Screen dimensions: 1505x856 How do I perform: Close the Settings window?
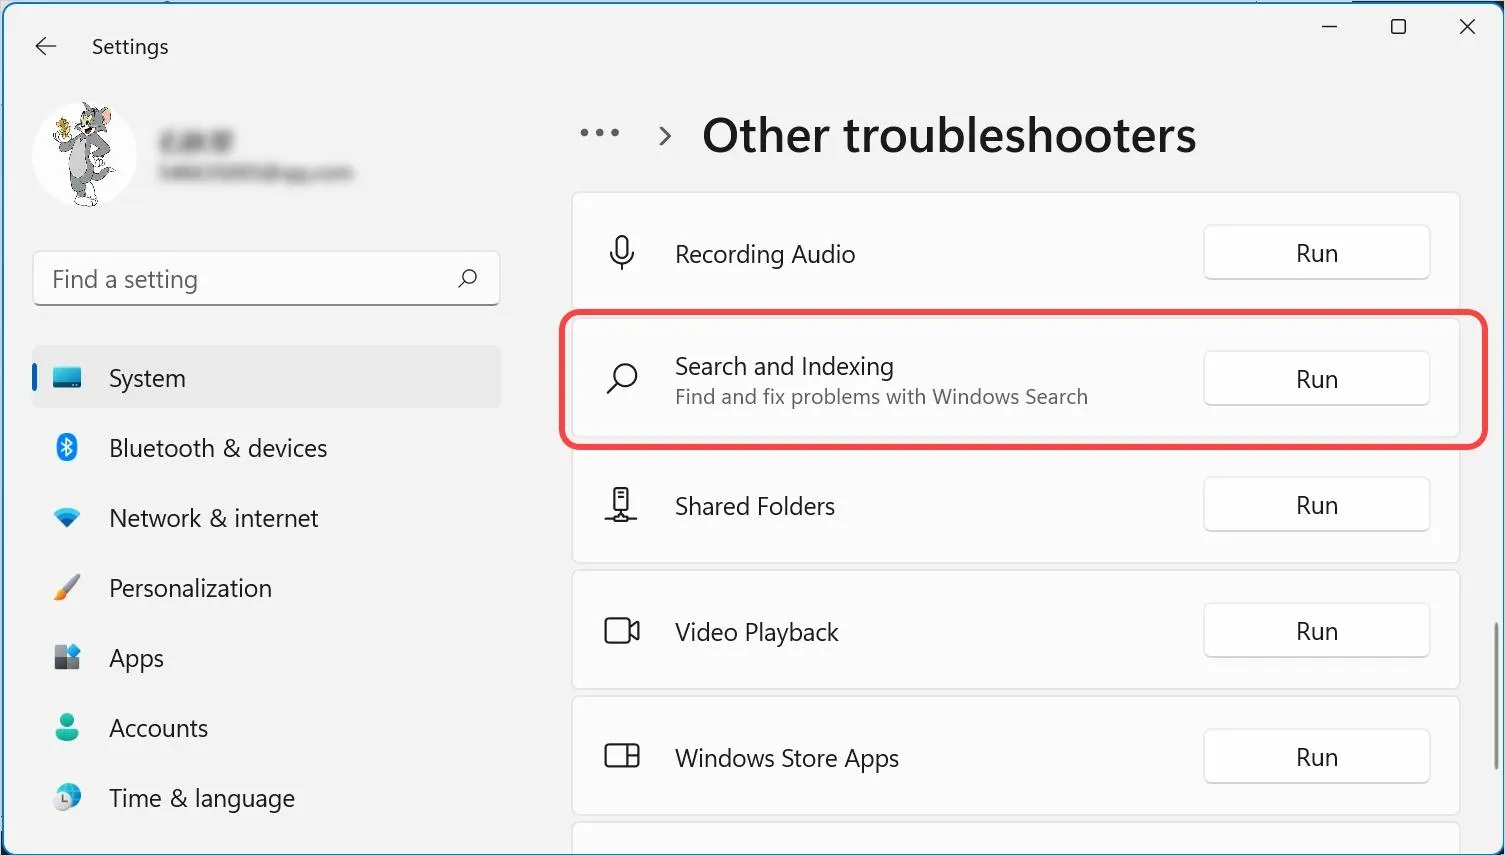(1467, 27)
